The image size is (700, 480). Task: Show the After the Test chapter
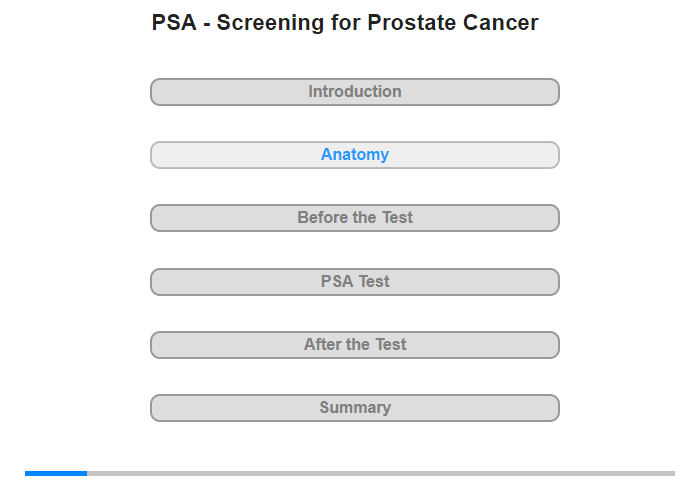pyautogui.click(x=354, y=345)
